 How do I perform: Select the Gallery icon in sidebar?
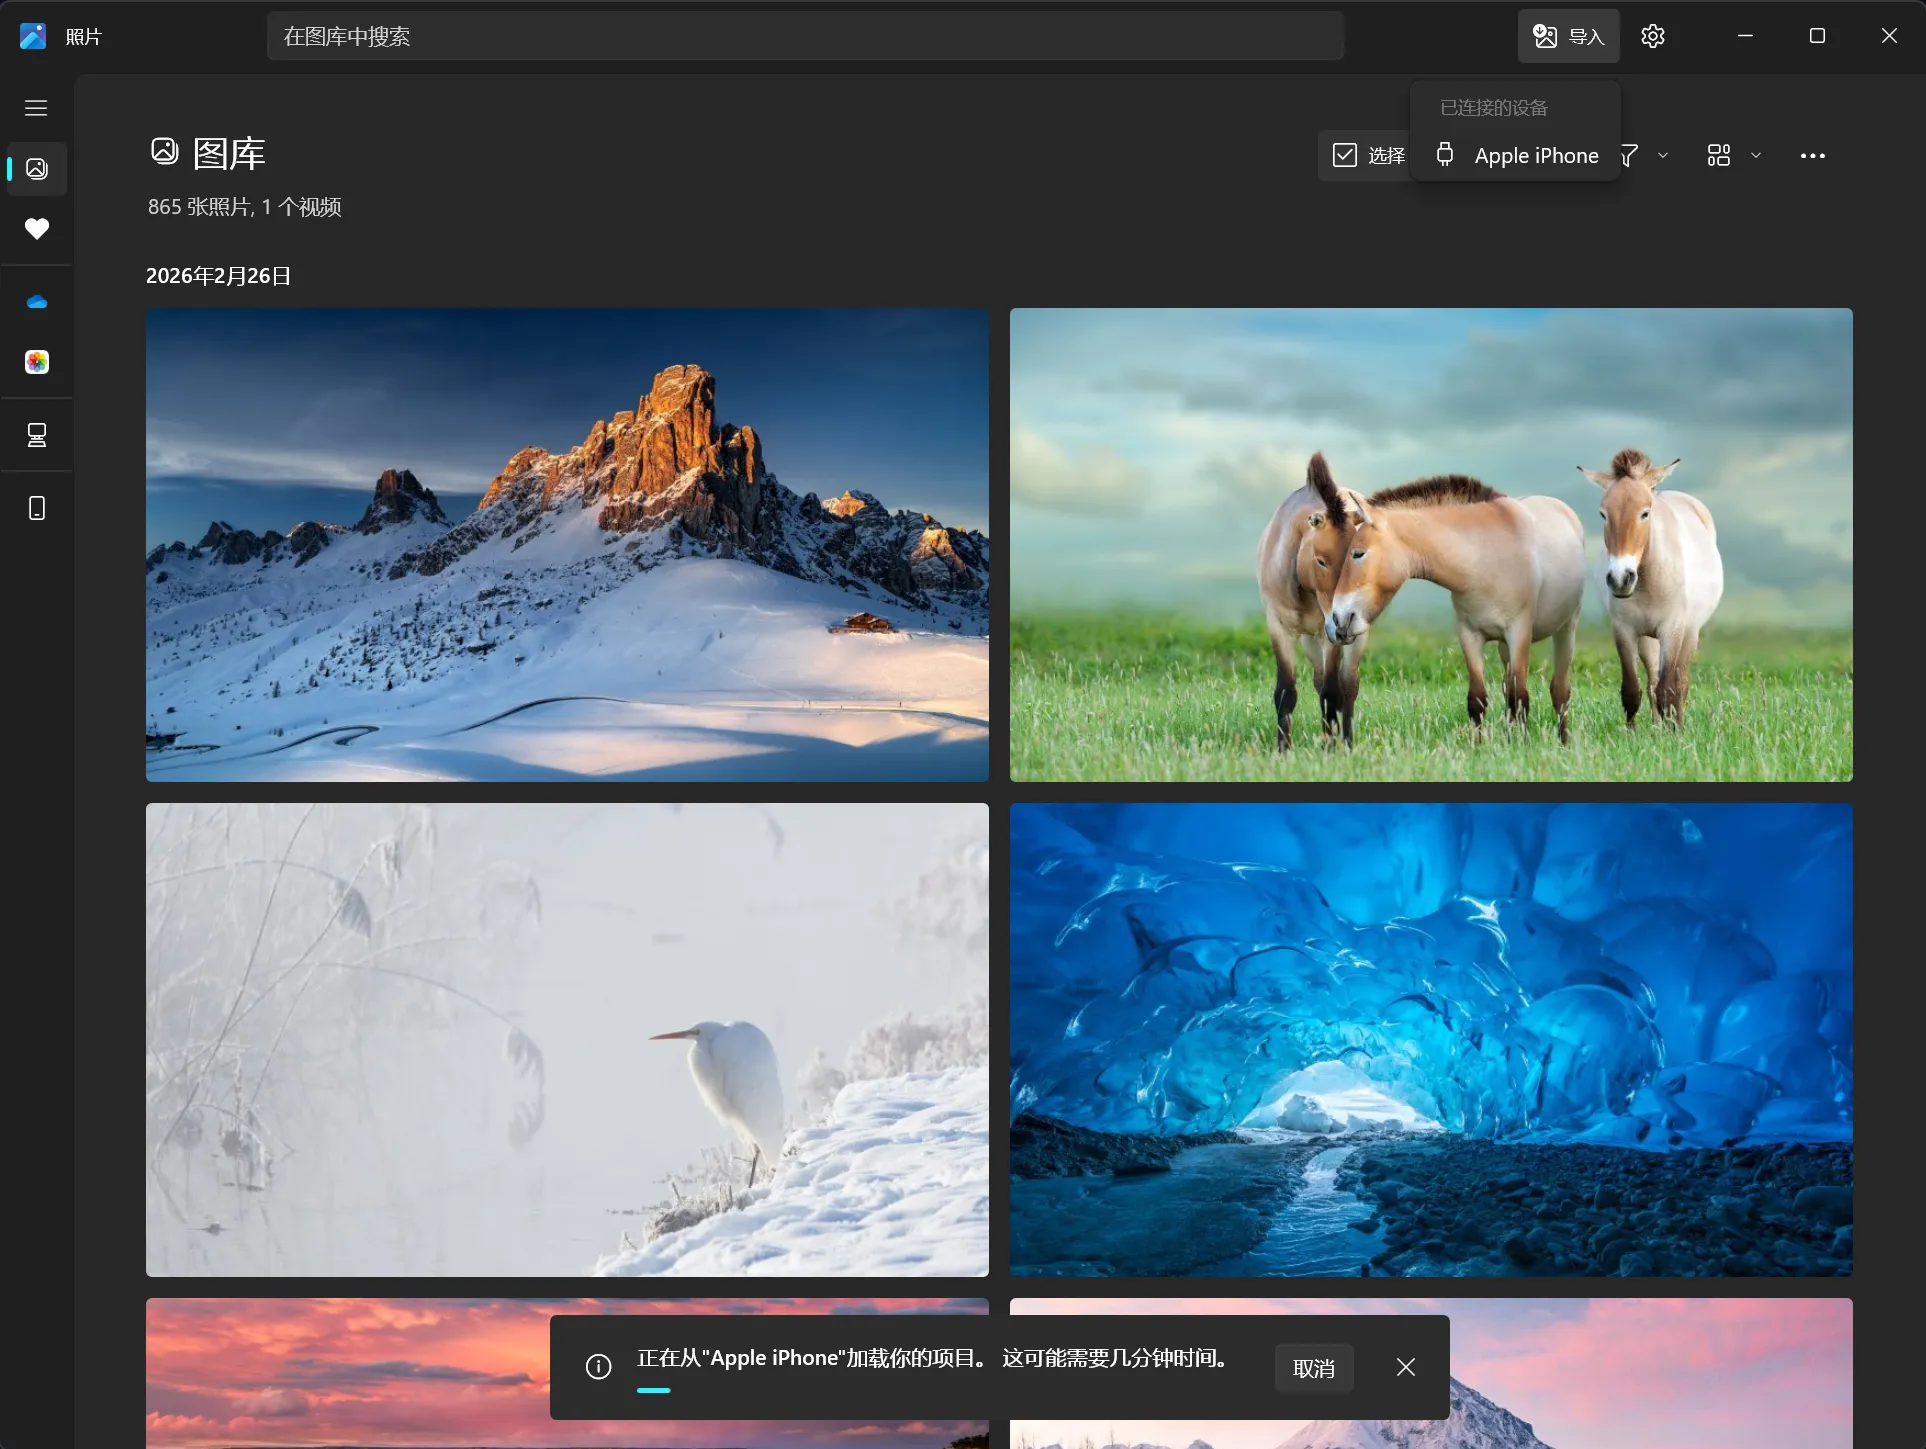click(37, 169)
